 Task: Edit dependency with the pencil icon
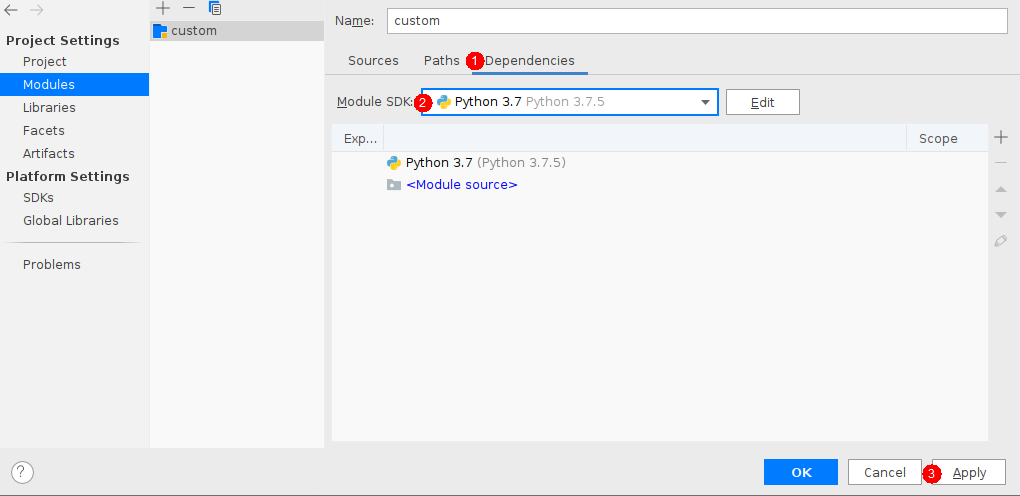(x=1001, y=241)
